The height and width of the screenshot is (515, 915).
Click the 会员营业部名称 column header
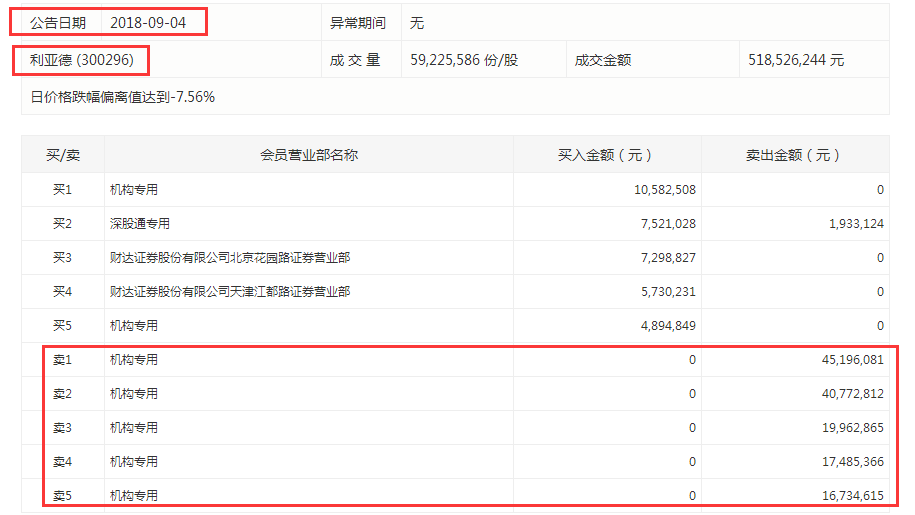tap(309, 155)
